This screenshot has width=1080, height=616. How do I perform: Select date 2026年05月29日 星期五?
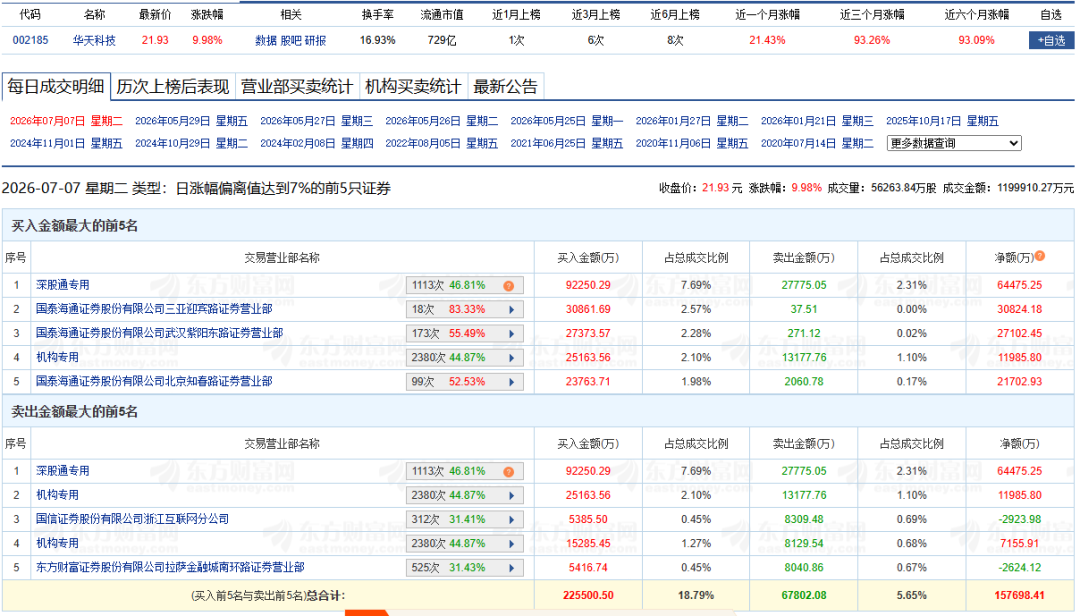[191, 121]
